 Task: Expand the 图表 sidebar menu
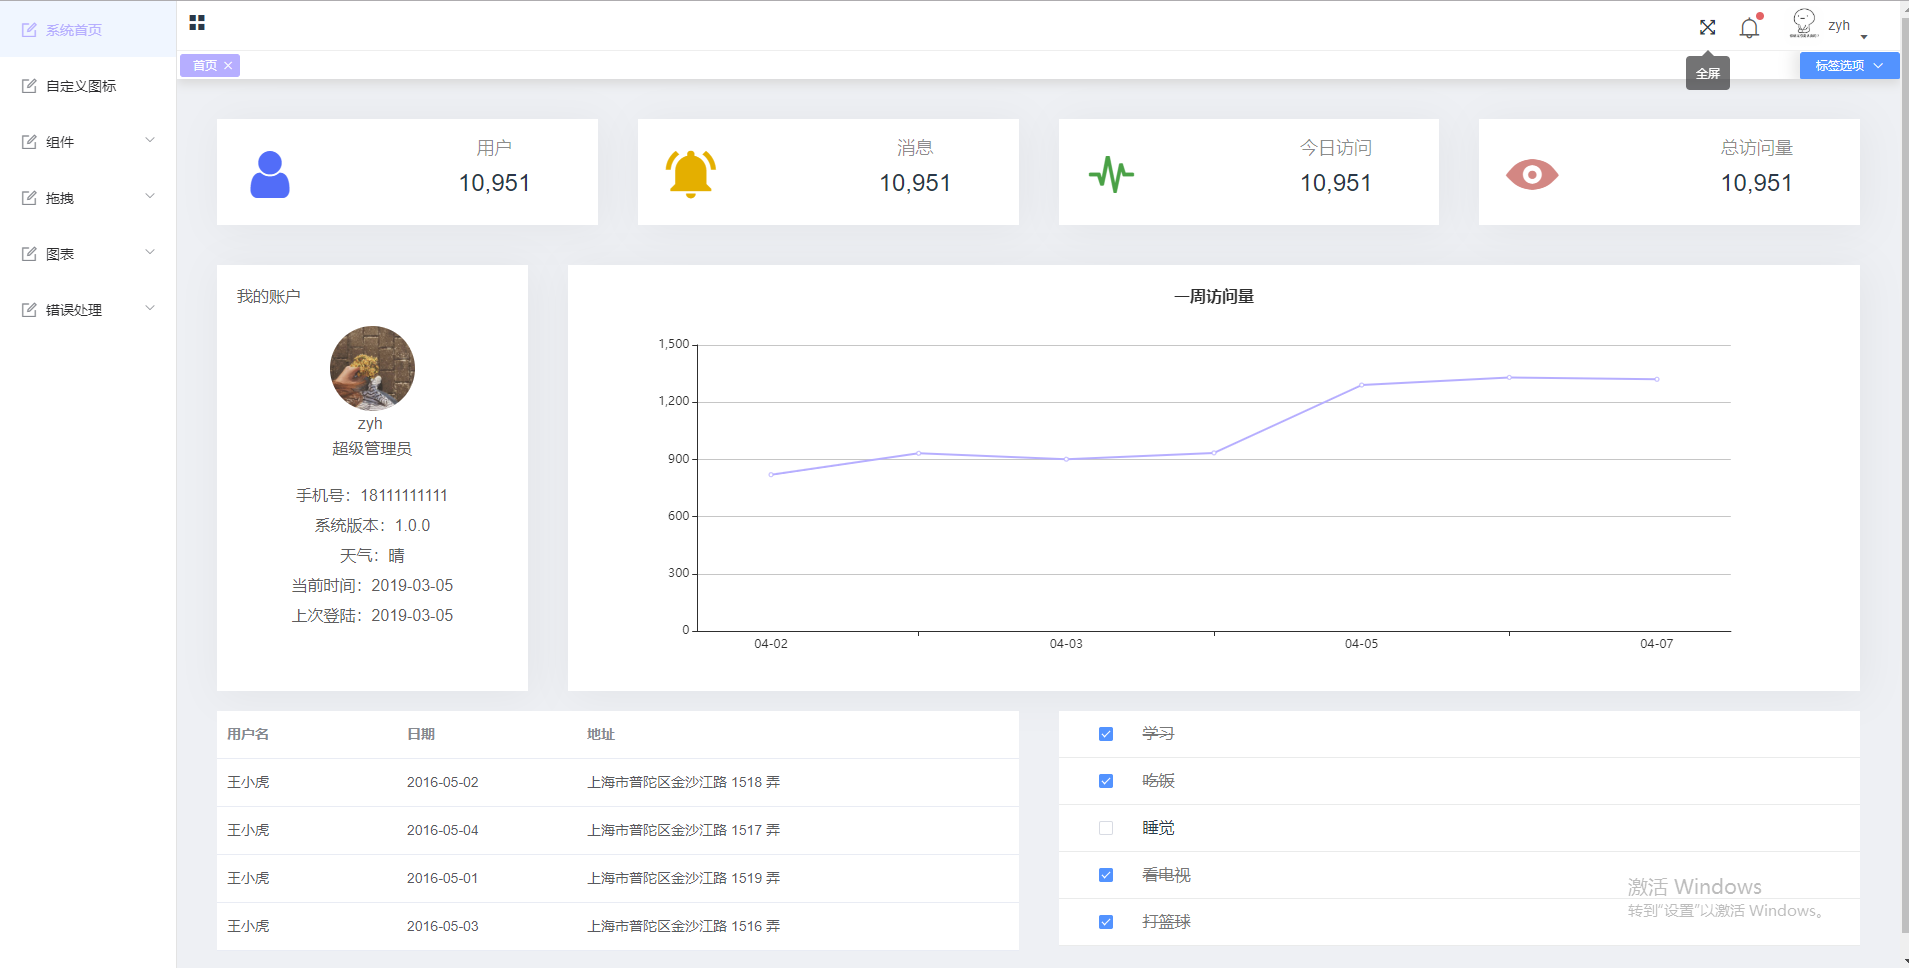click(88, 254)
